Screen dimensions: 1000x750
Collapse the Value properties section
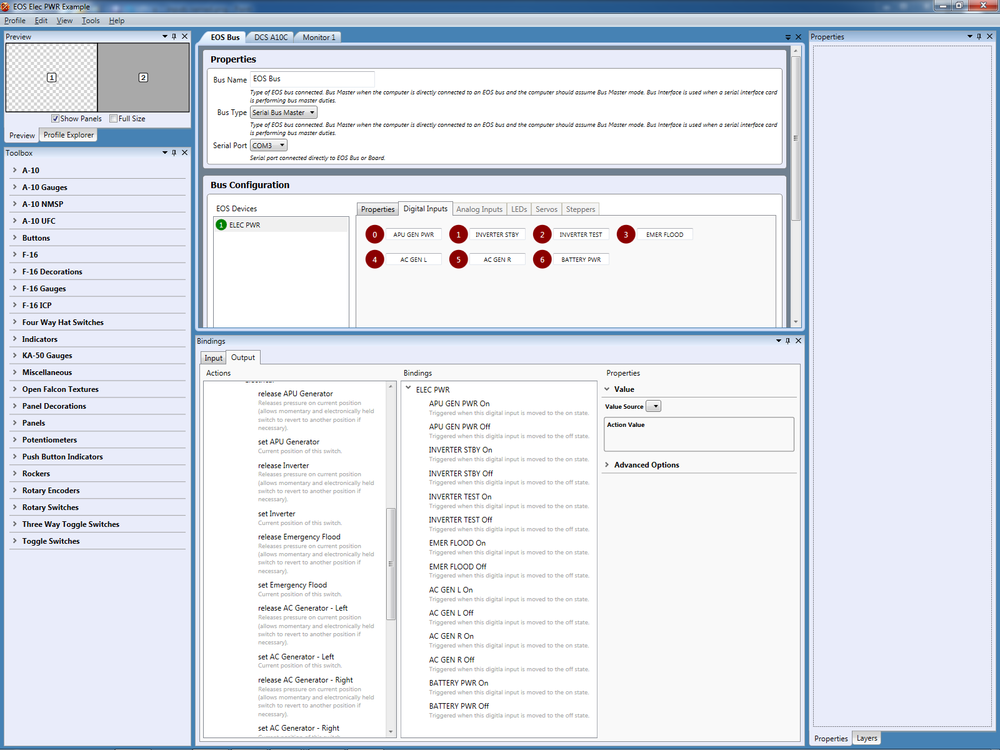[607, 389]
